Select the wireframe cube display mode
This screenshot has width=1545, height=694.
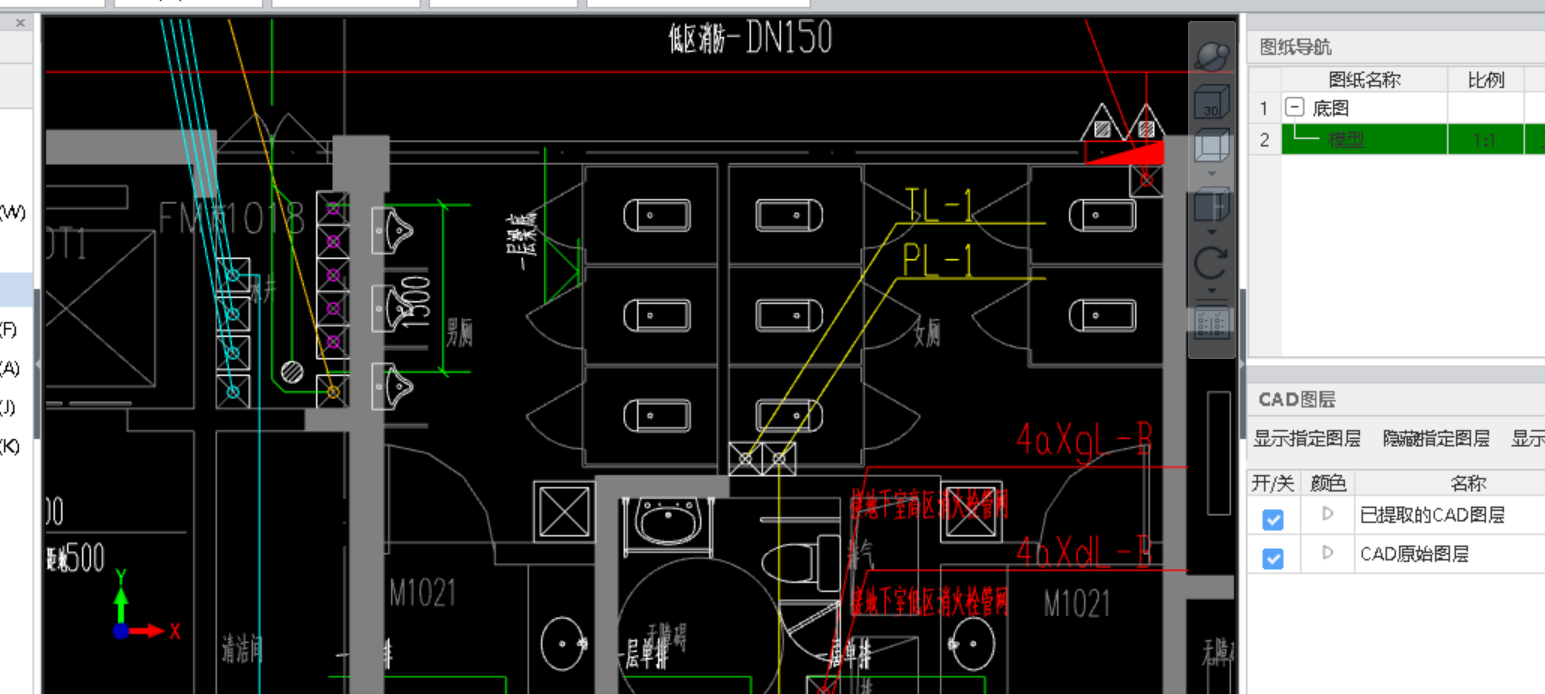(x=1212, y=146)
